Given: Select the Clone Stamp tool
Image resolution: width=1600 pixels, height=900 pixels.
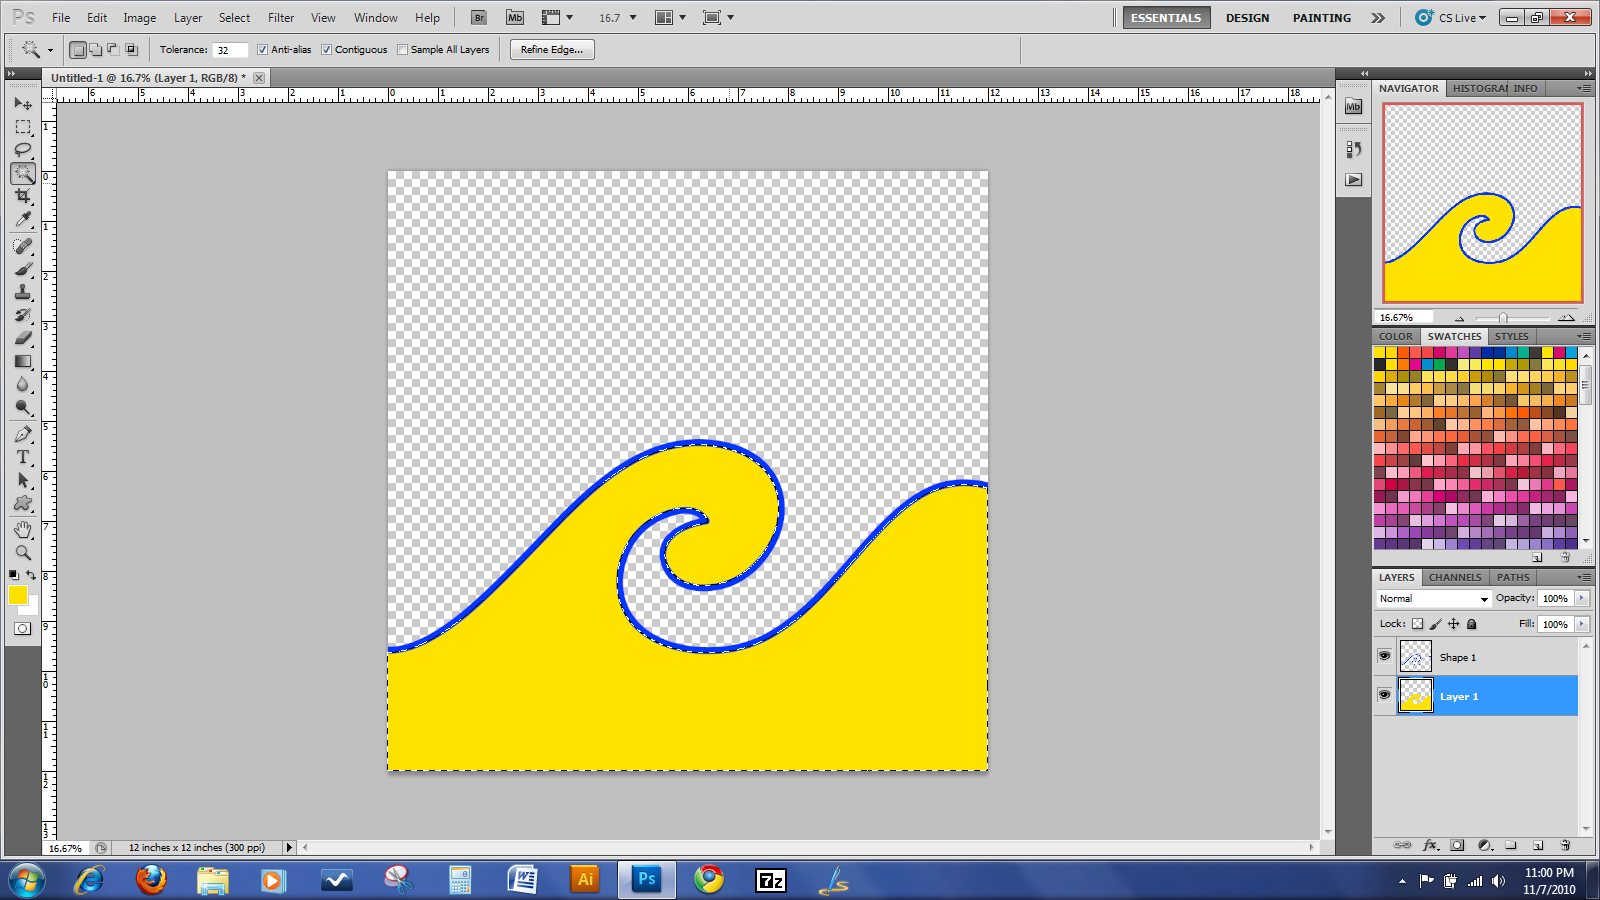Looking at the screenshot, I should [23, 292].
